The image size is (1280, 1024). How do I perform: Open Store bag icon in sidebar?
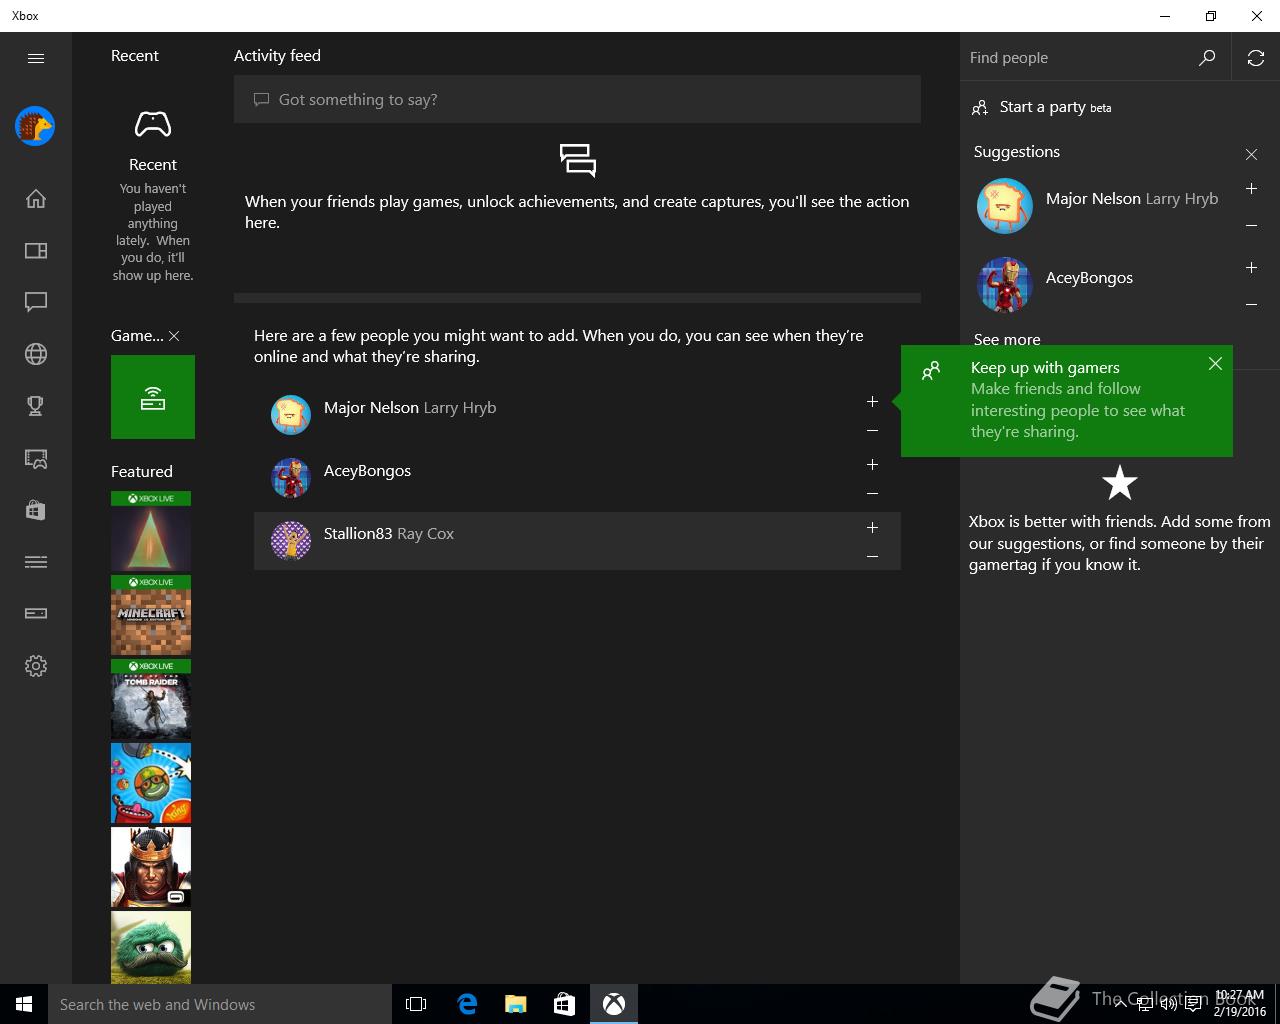[x=36, y=510]
